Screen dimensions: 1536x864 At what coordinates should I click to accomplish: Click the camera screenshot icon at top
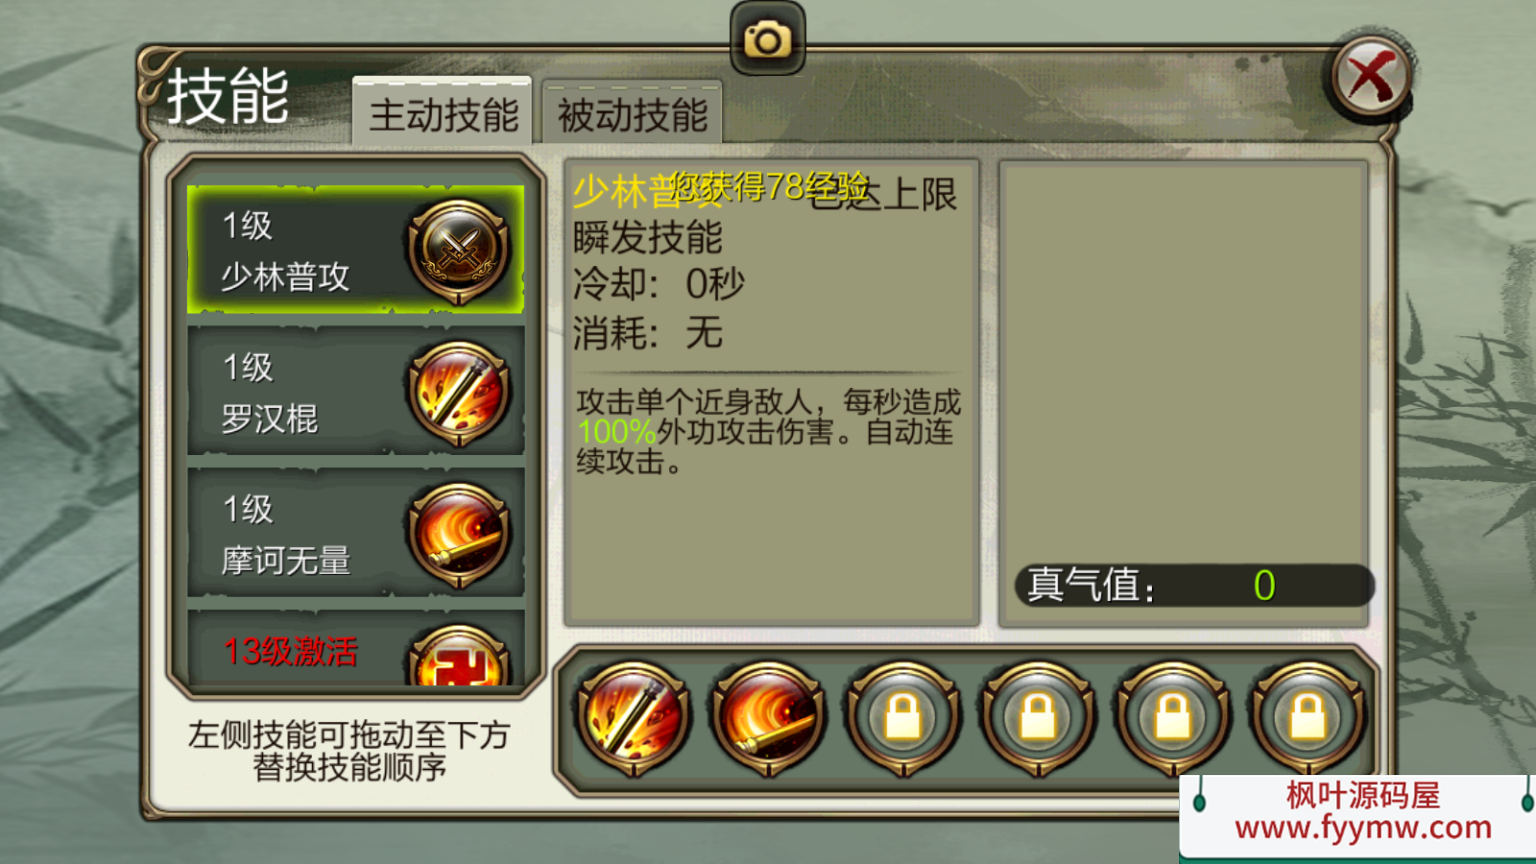pos(767,38)
